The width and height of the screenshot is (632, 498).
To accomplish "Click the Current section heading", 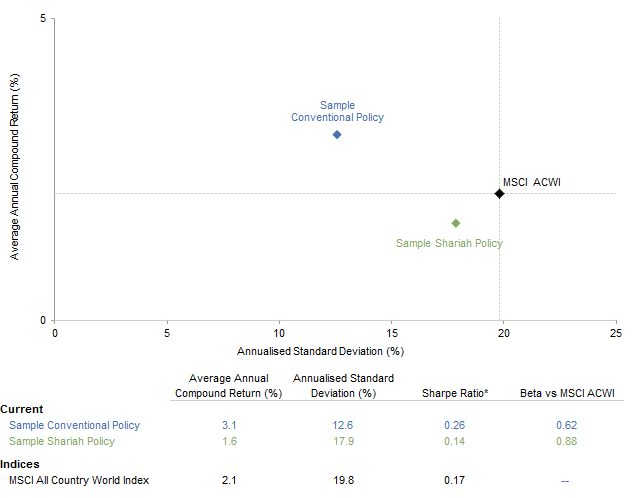I will (21, 409).
